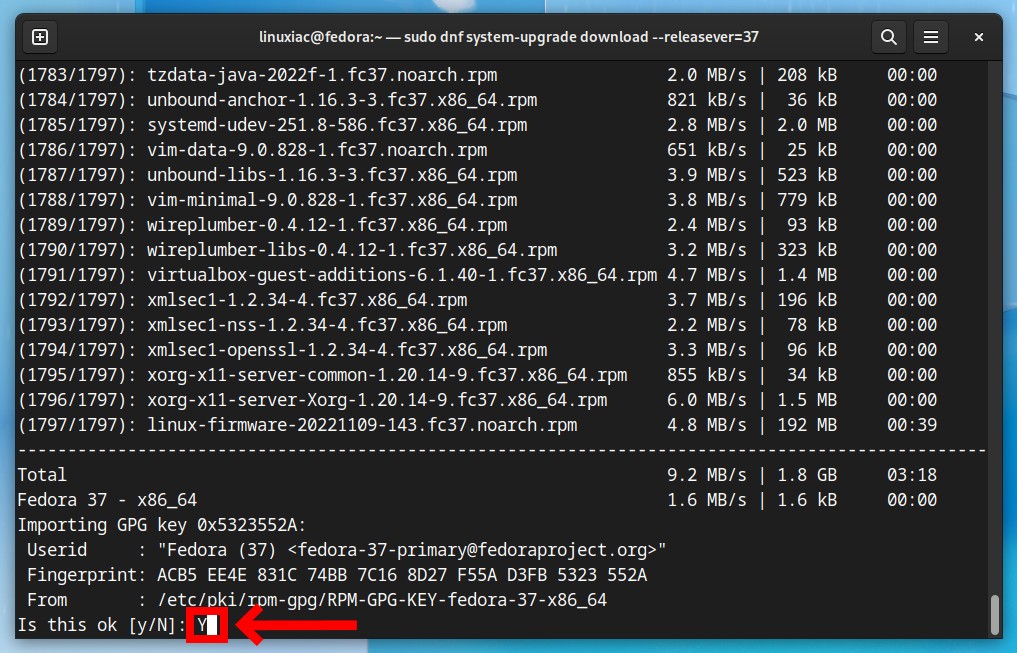Click the '(1797/1797):' counter
Screen dimensions: 1017x653
pos(77,425)
